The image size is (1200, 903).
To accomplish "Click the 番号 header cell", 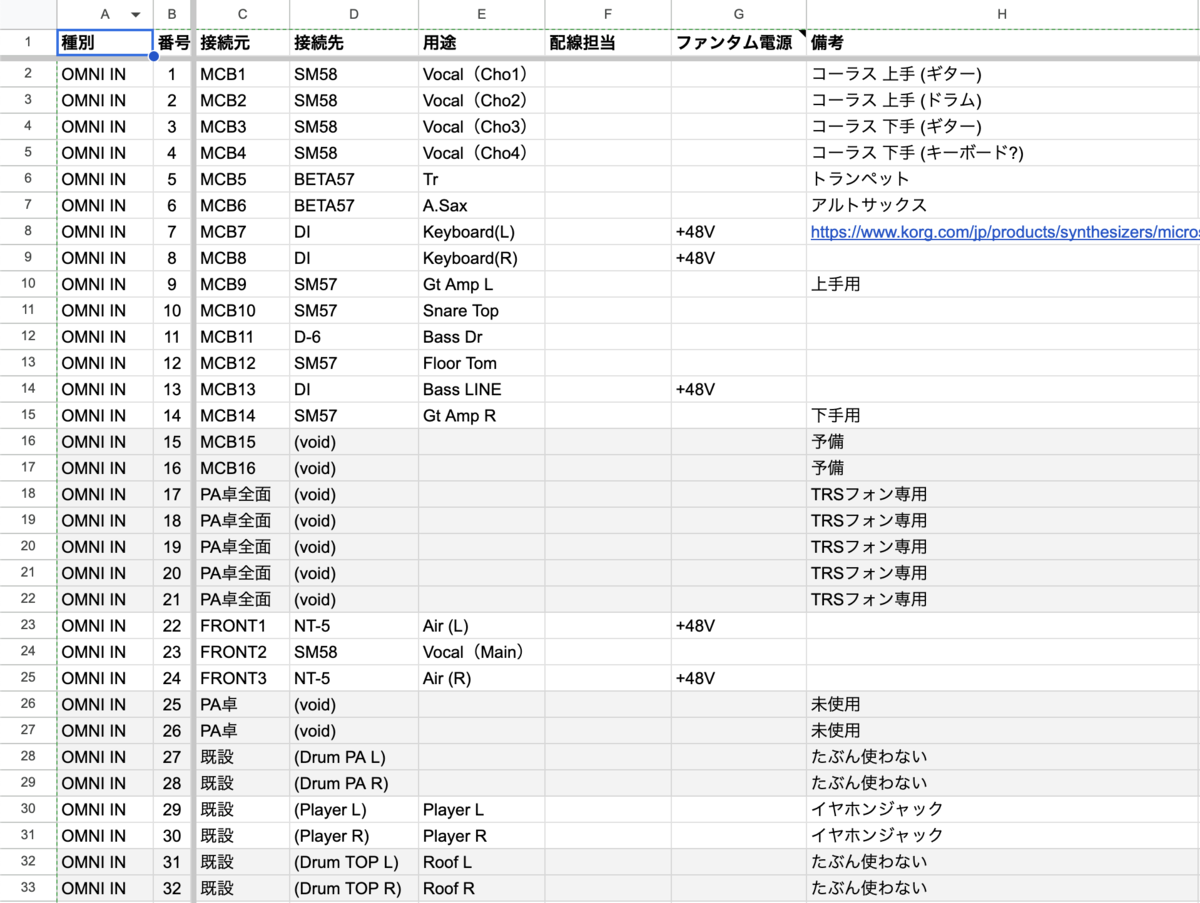I will coord(173,44).
